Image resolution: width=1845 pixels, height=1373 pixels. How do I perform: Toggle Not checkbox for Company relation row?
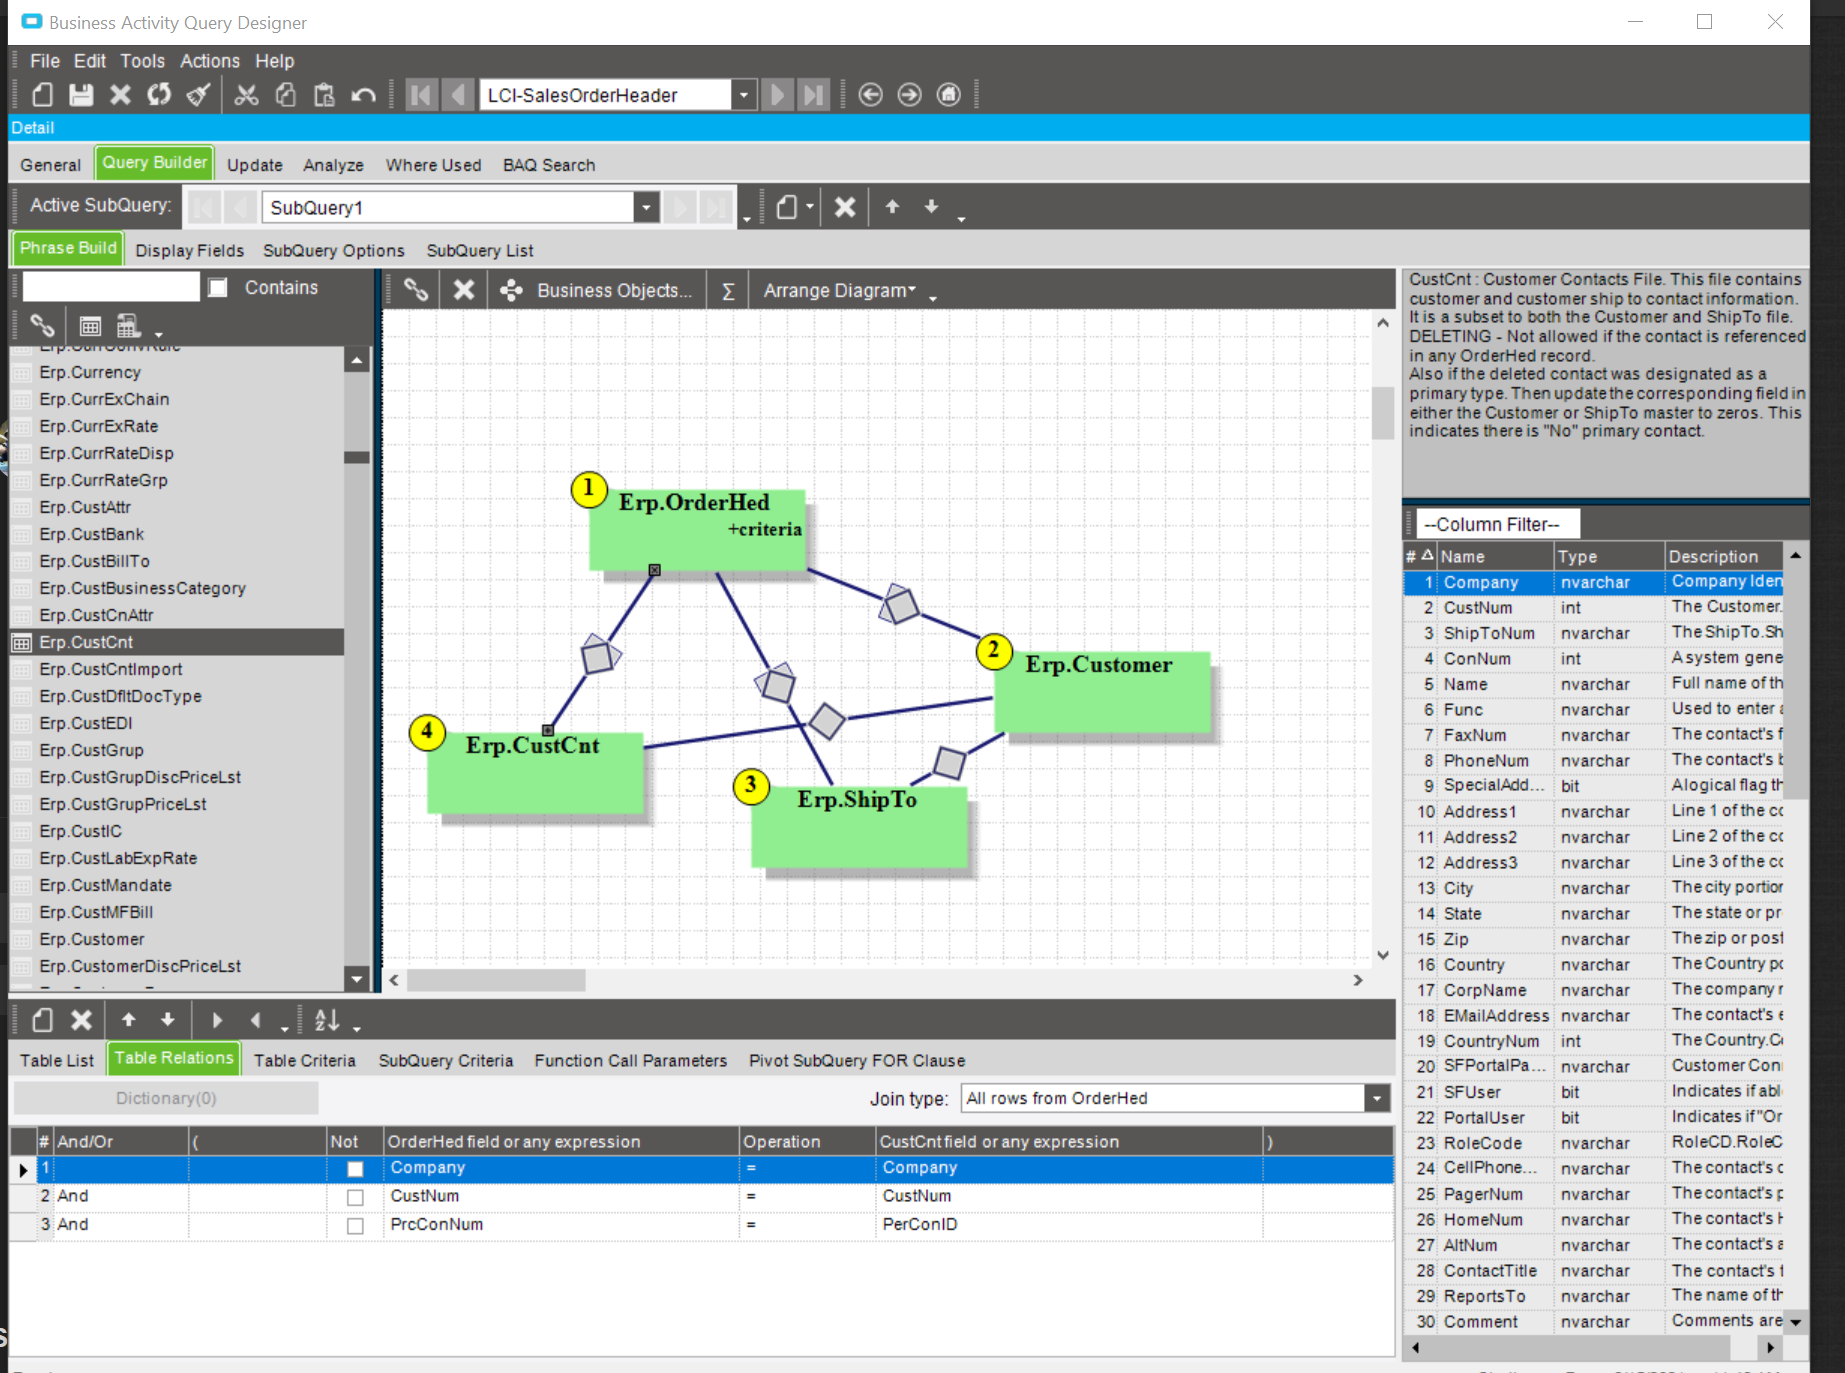pyautogui.click(x=355, y=1169)
